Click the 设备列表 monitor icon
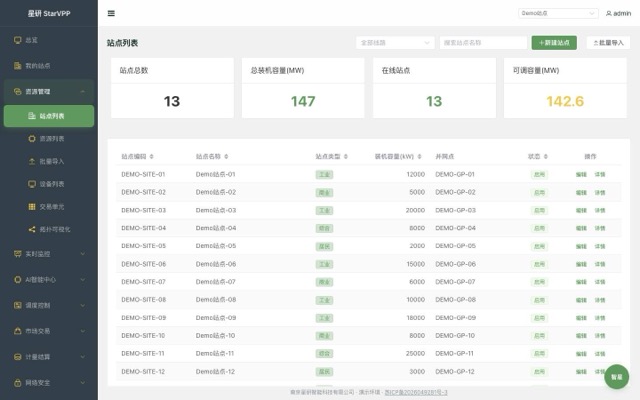Viewport: 640px width, 400px height. pyautogui.click(x=32, y=184)
